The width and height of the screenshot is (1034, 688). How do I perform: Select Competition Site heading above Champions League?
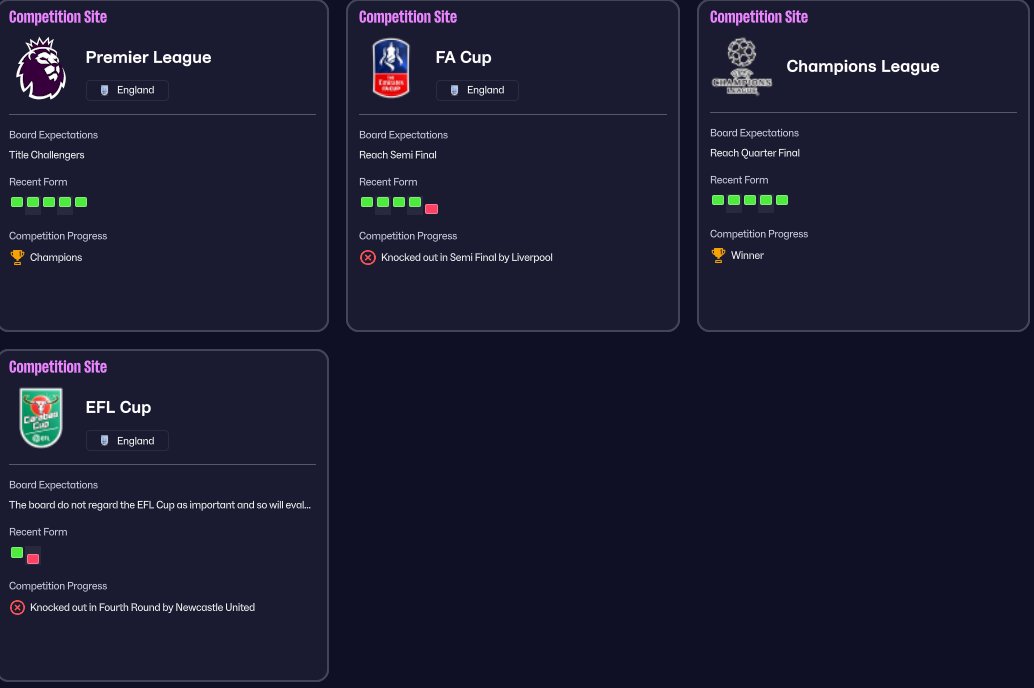tap(759, 17)
